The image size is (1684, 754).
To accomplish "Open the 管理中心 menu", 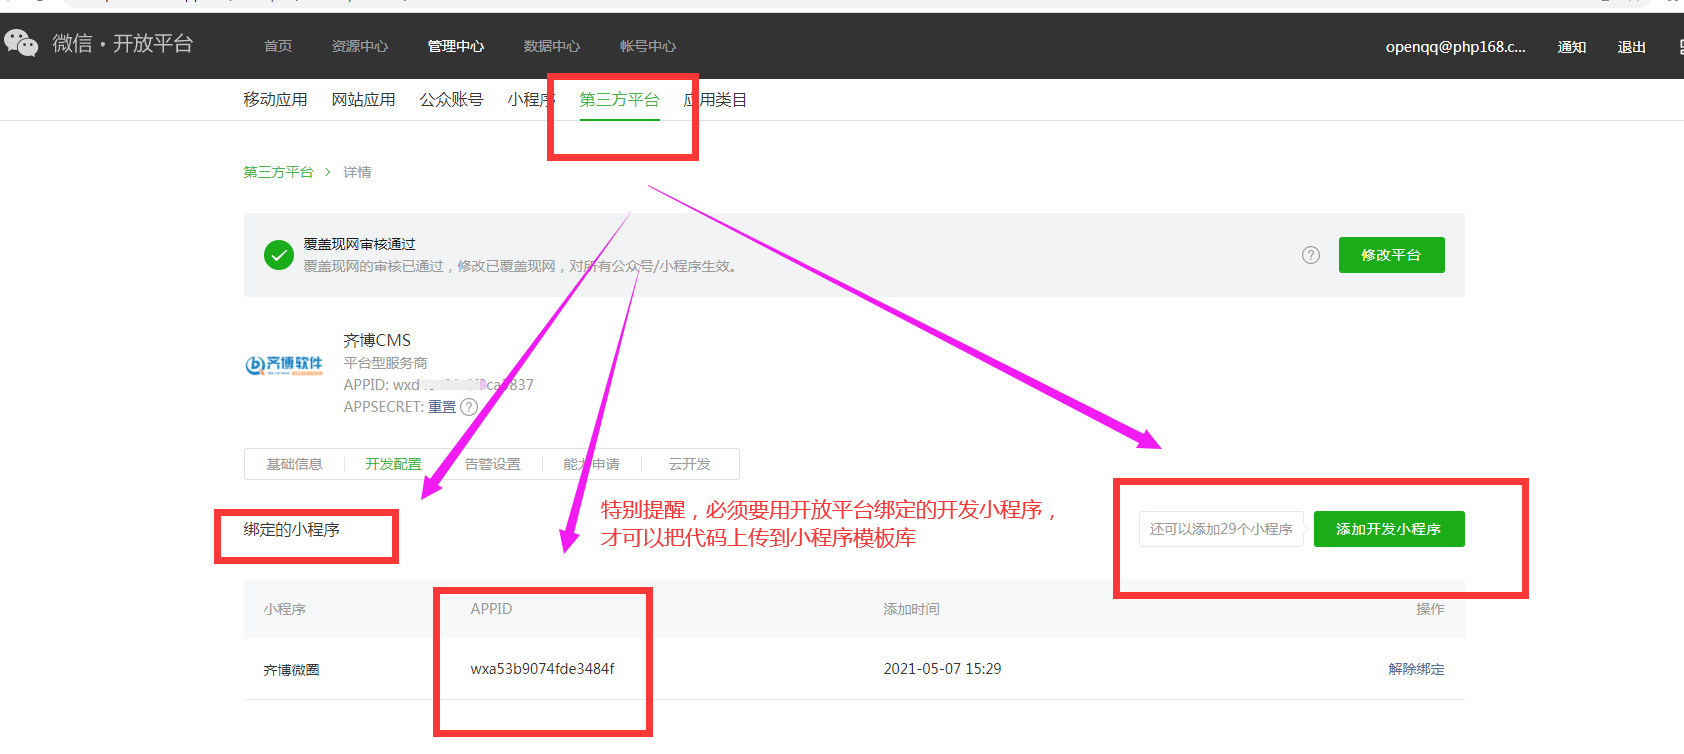I will click(x=455, y=47).
